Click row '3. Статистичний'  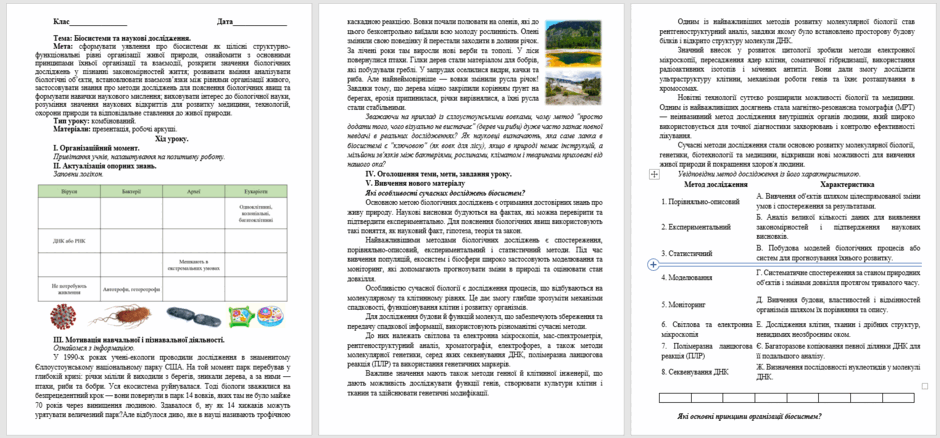(686, 254)
